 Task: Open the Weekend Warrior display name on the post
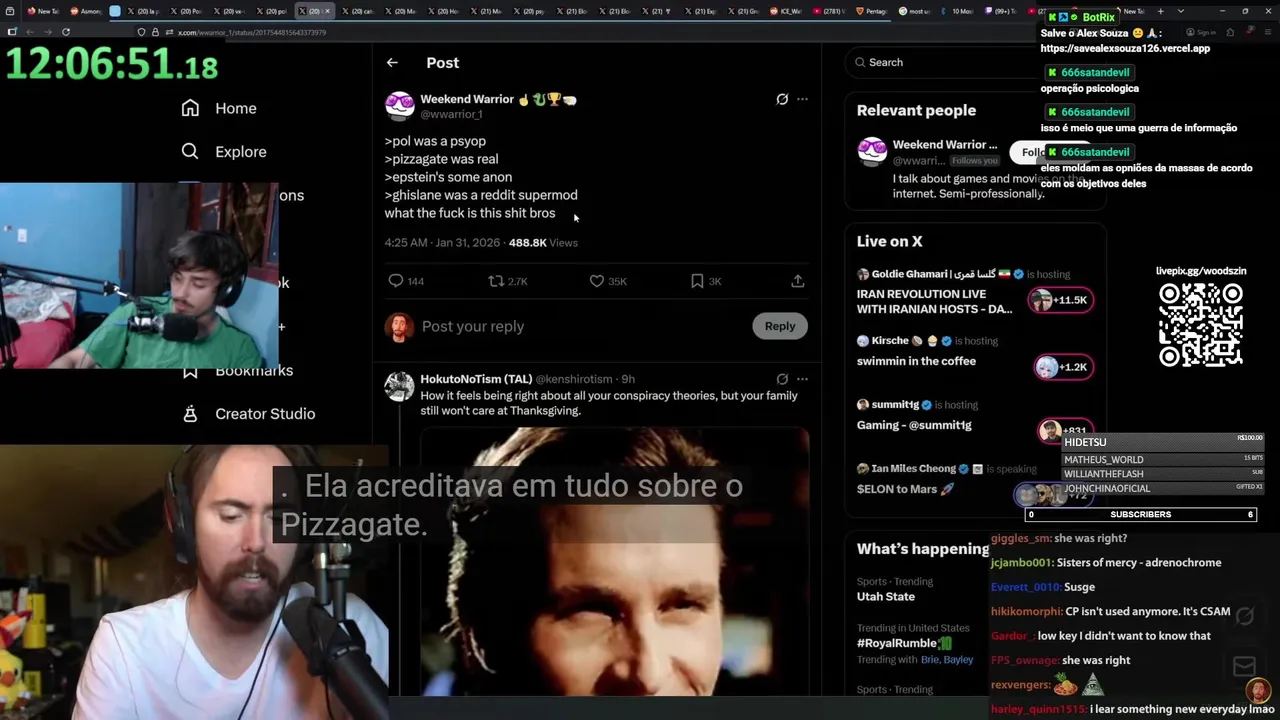click(x=467, y=99)
